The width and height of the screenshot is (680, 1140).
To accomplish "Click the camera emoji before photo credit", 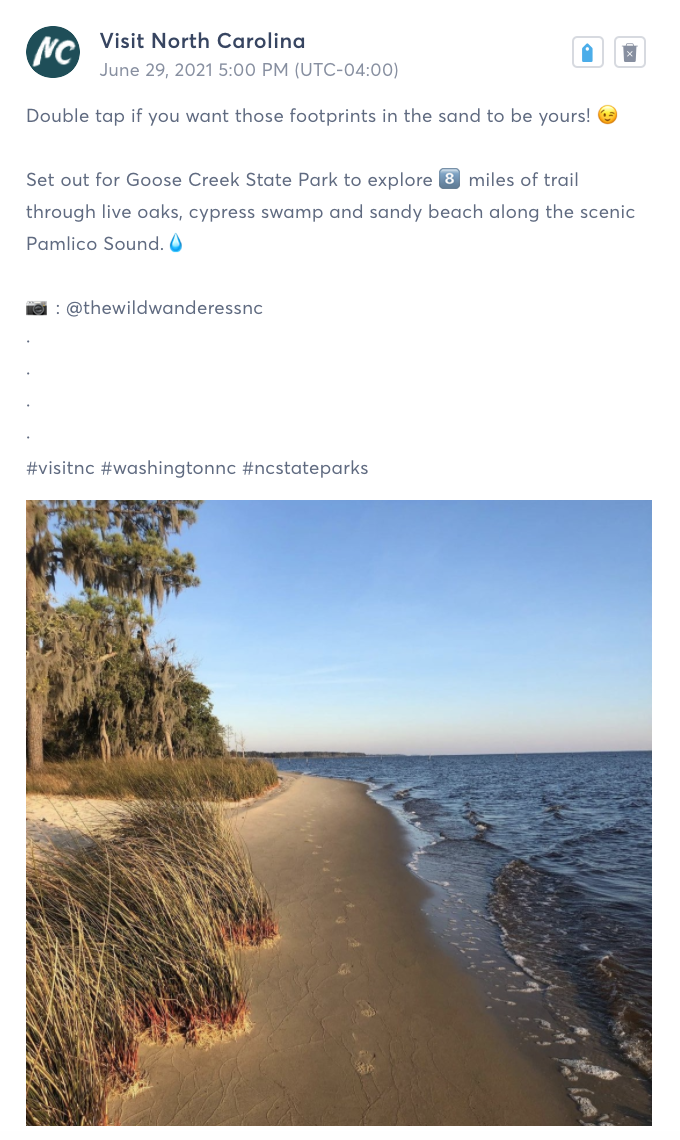I will click(x=36, y=308).
